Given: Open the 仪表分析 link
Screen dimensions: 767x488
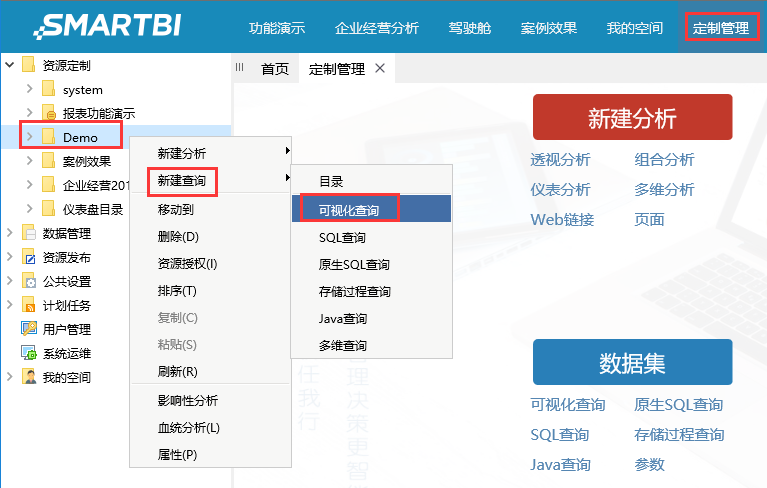Looking at the screenshot, I should [561, 189].
